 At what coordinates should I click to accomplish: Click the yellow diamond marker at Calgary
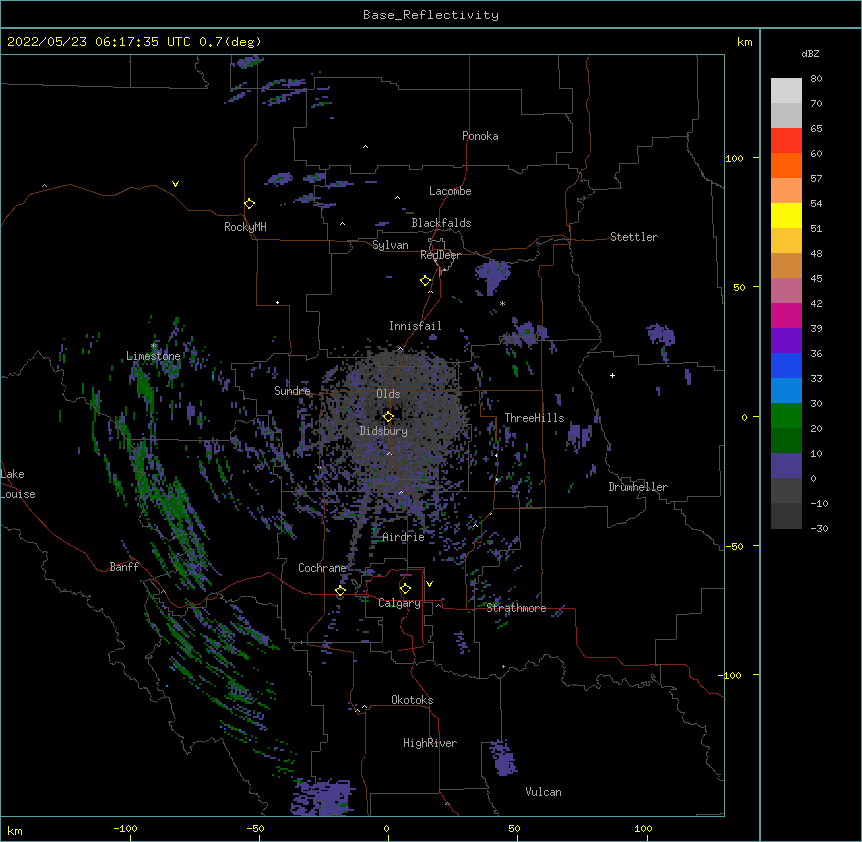point(405,589)
